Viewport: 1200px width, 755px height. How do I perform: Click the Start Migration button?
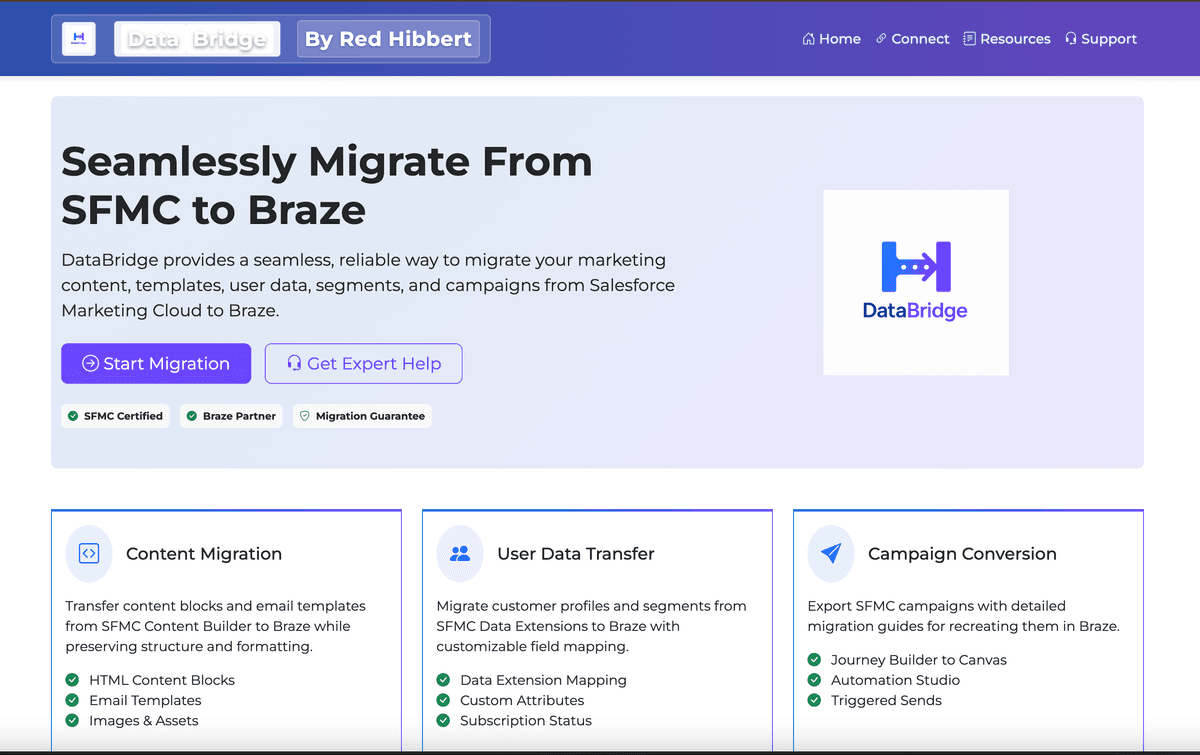pos(156,364)
